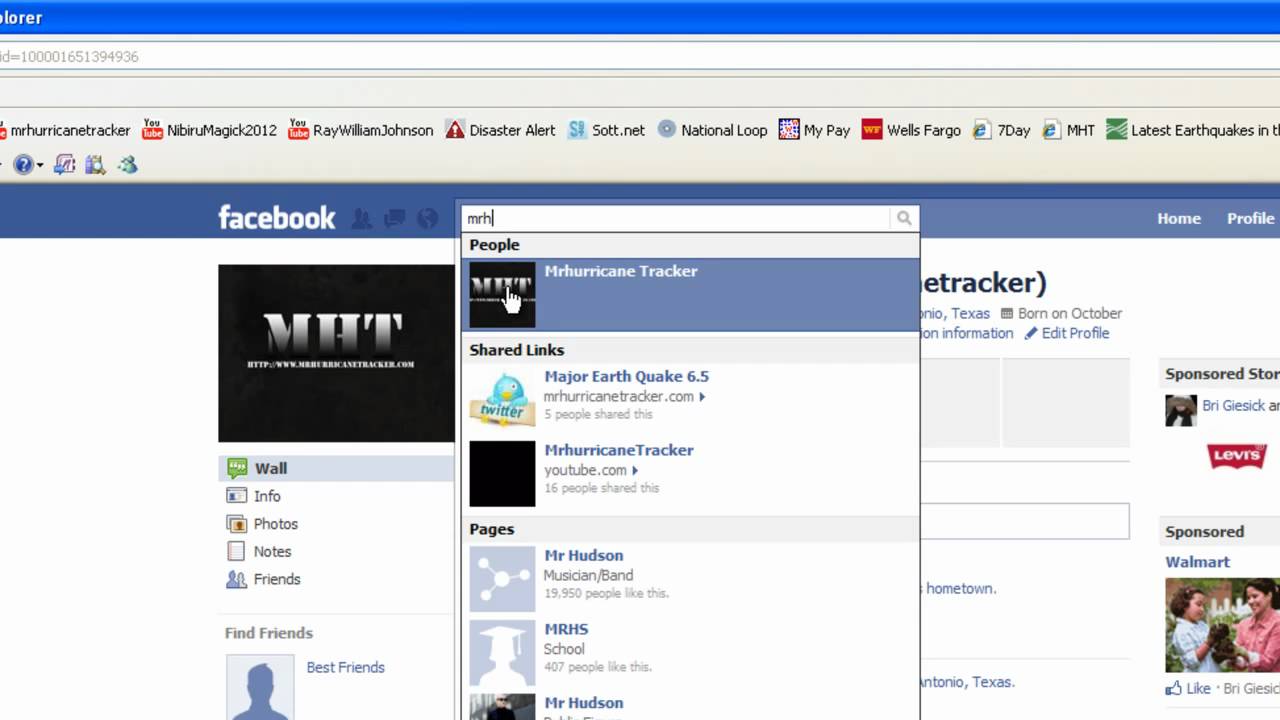
Task: Click the status update text box
Action: pos(1024,521)
